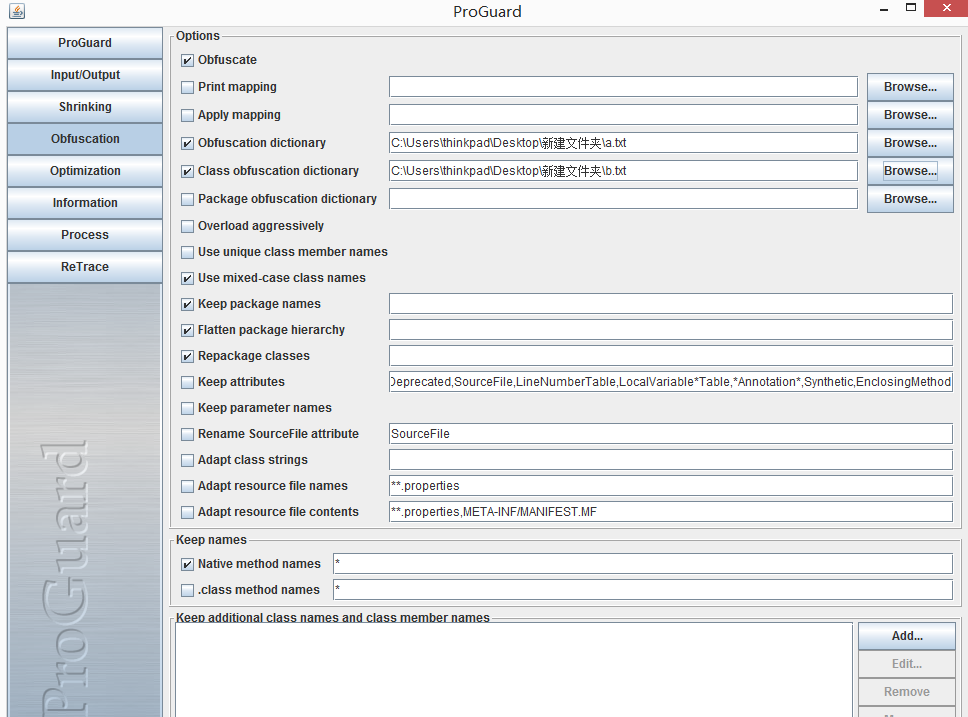Enable the Print mapping checkbox

point(188,88)
